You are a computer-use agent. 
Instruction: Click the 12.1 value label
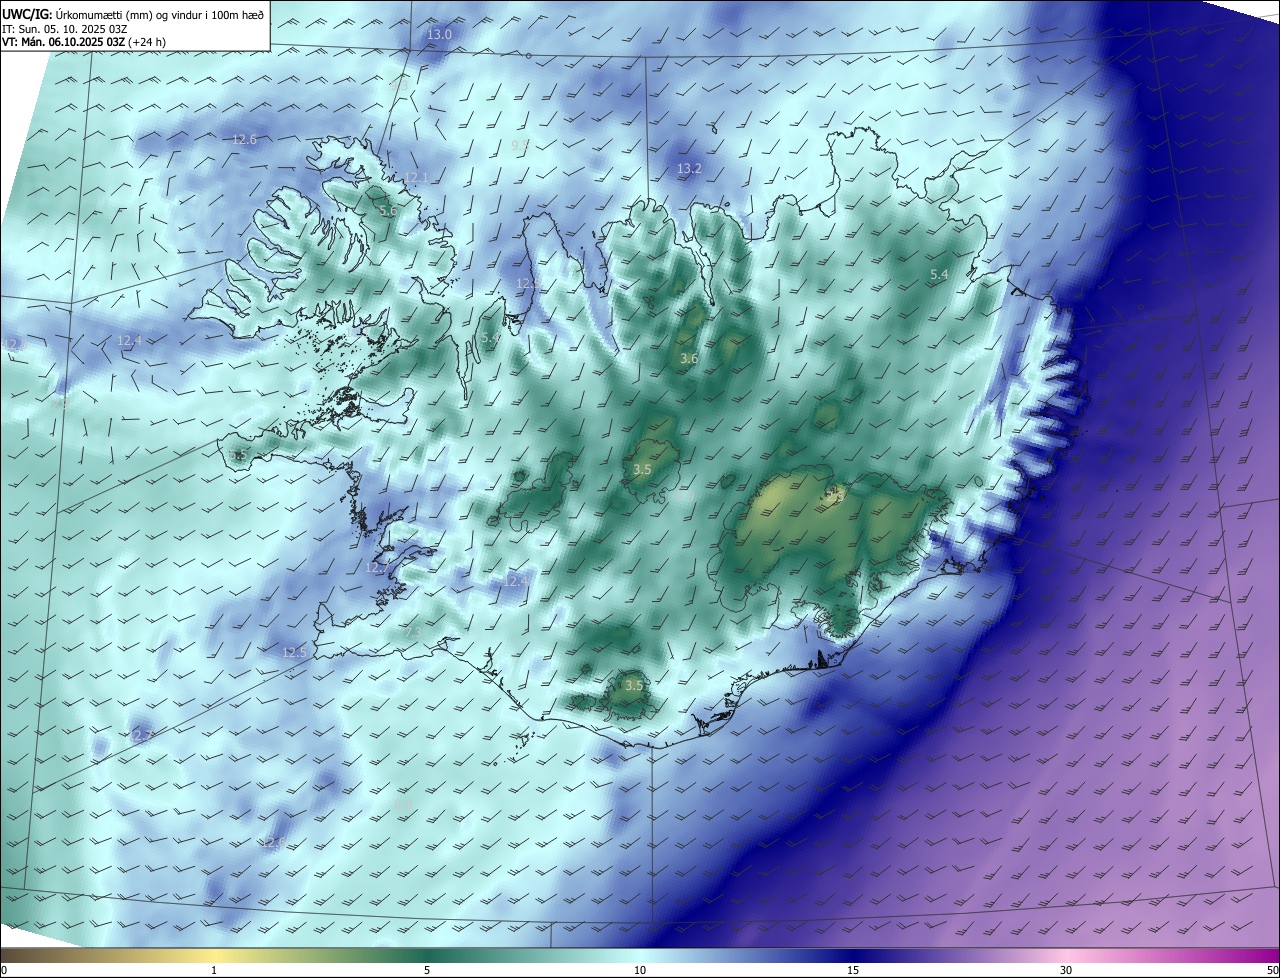click(x=416, y=178)
